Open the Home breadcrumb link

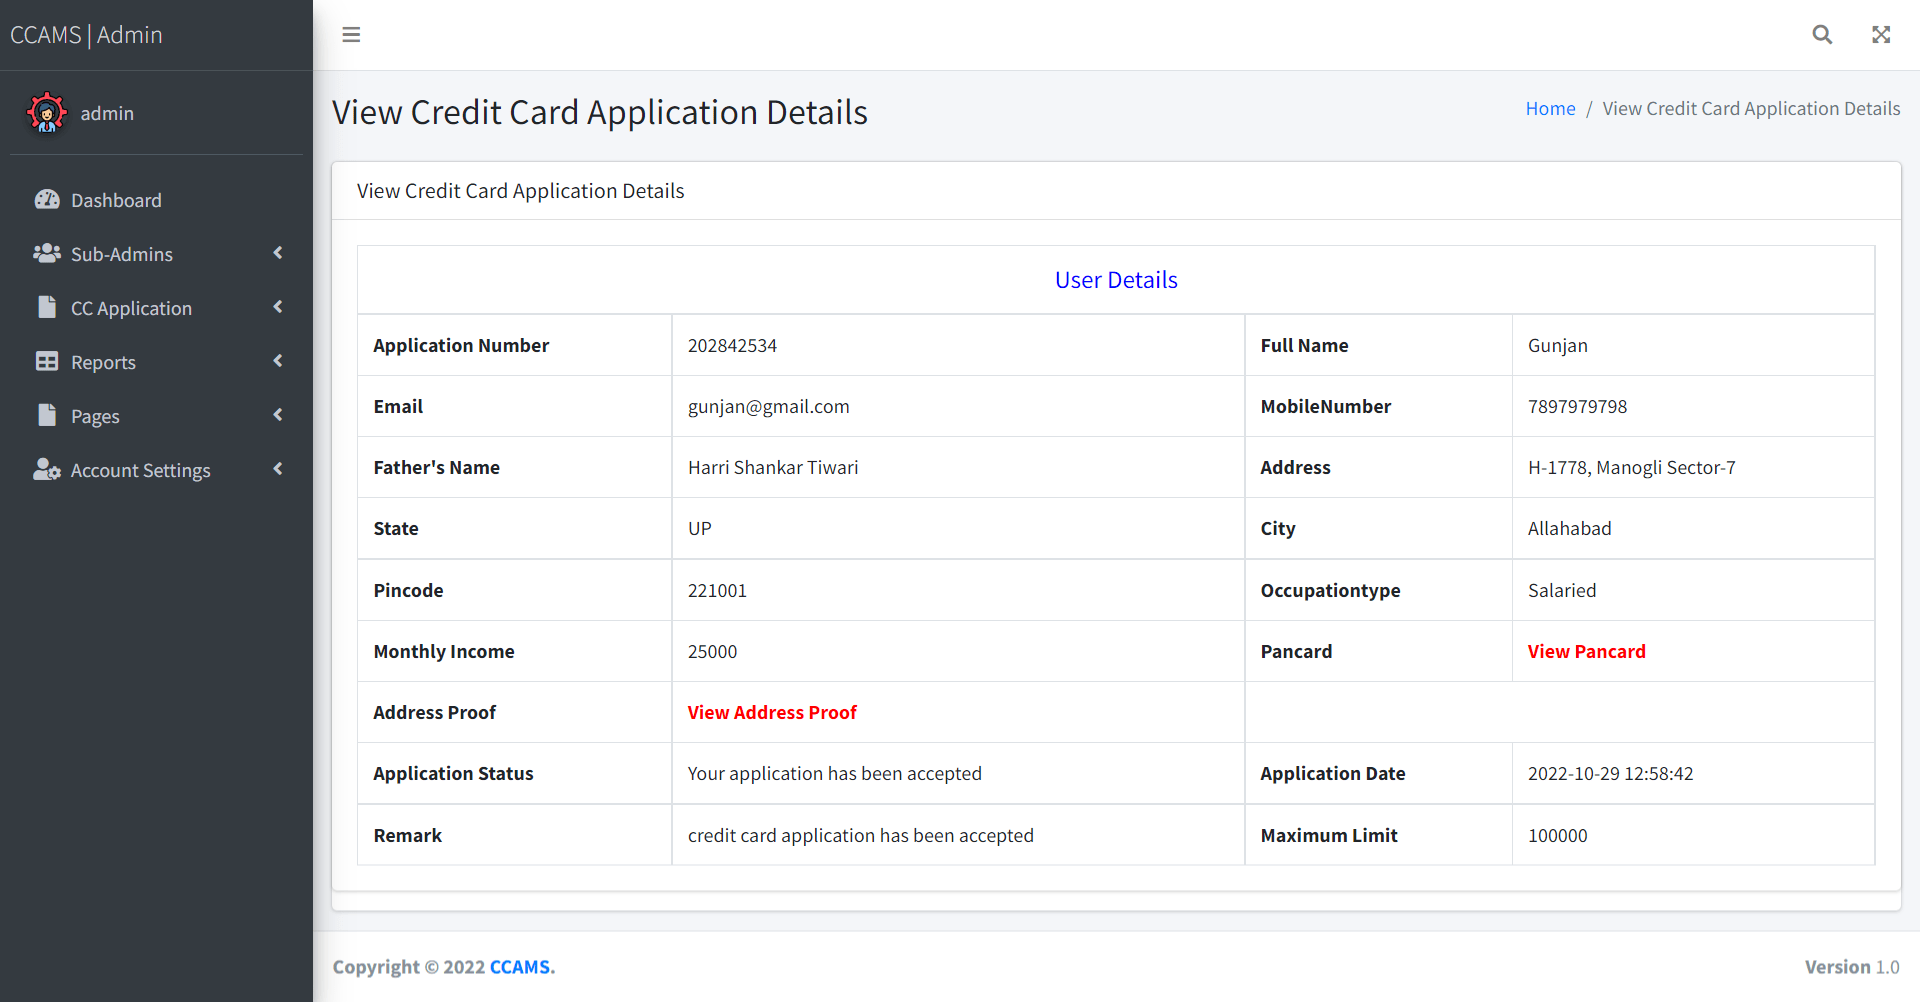(x=1550, y=108)
